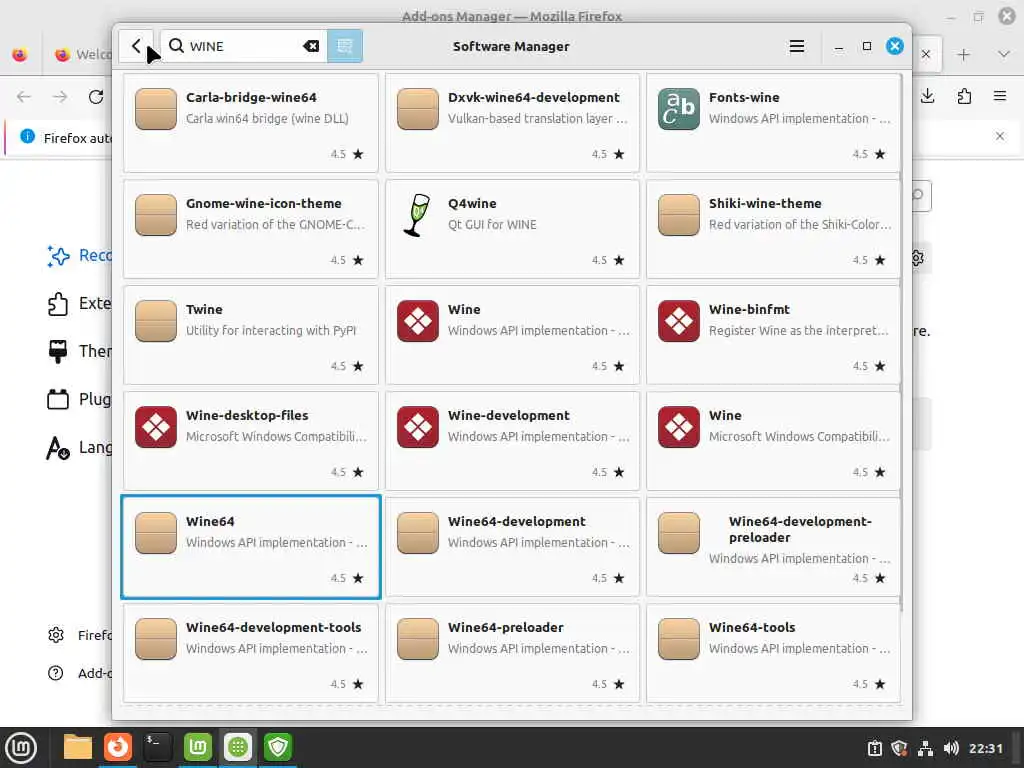The image size is (1024, 768).
Task: Open Wine64 package icon
Action: (156, 532)
